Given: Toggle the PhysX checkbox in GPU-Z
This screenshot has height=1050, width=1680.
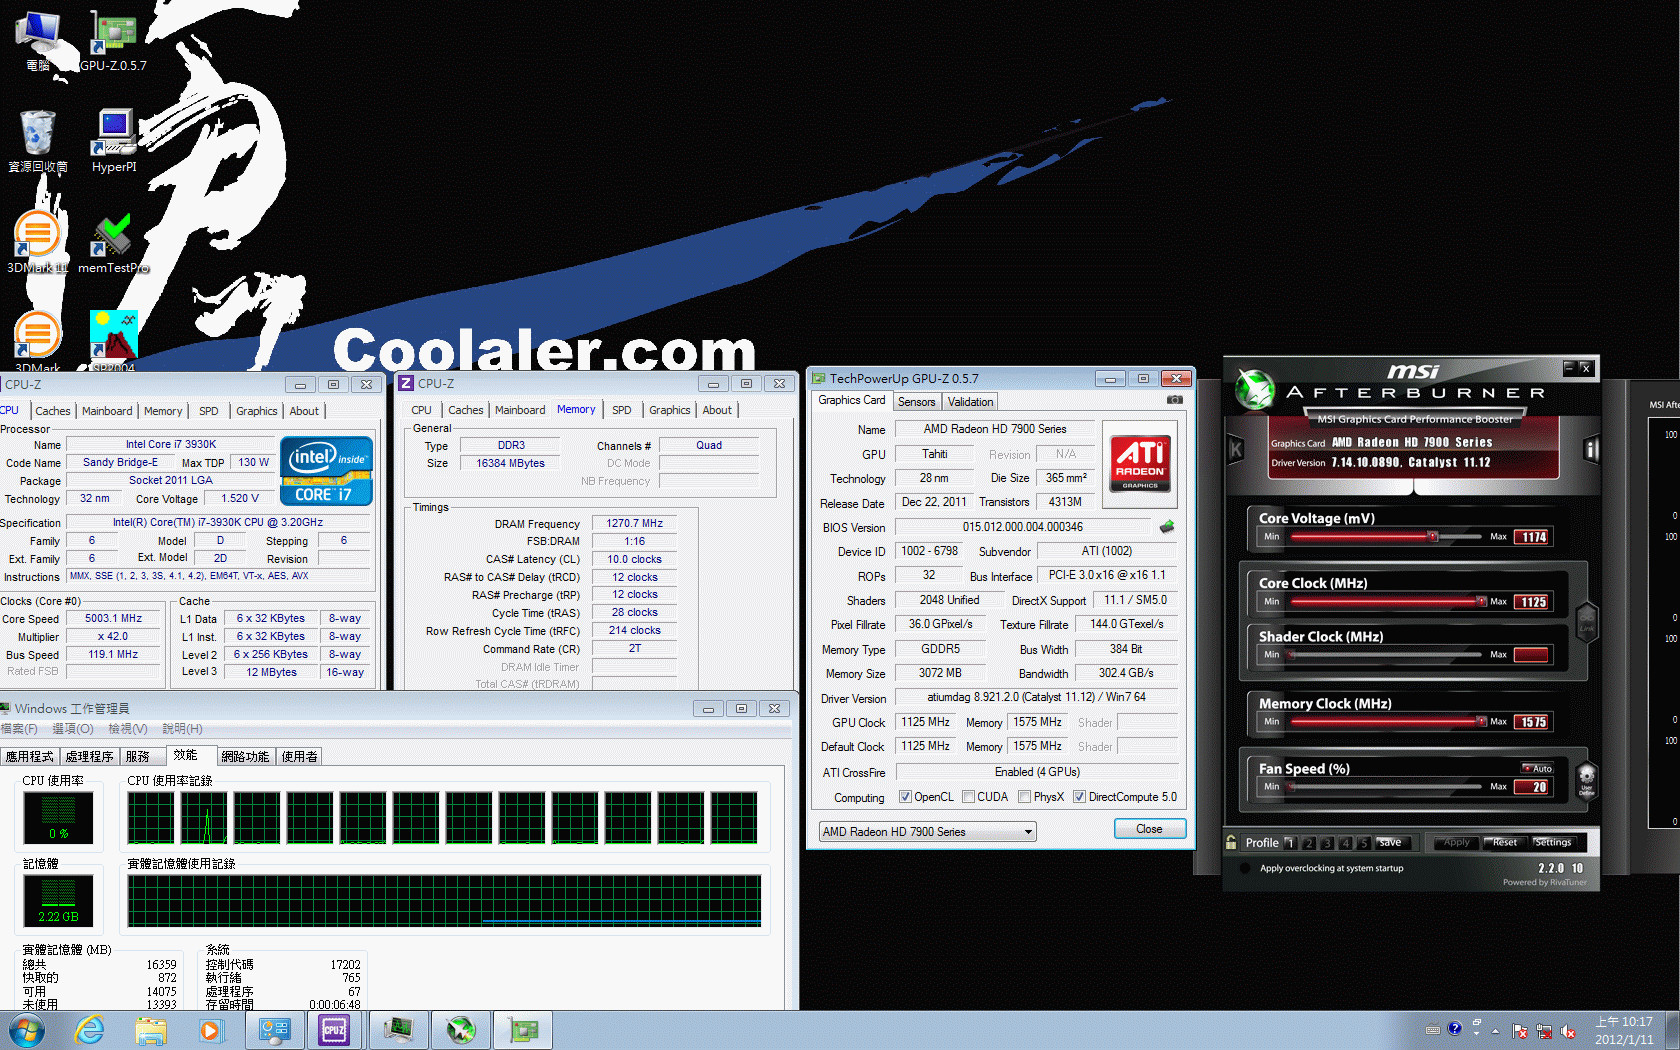Looking at the screenshot, I should tap(1024, 797).
